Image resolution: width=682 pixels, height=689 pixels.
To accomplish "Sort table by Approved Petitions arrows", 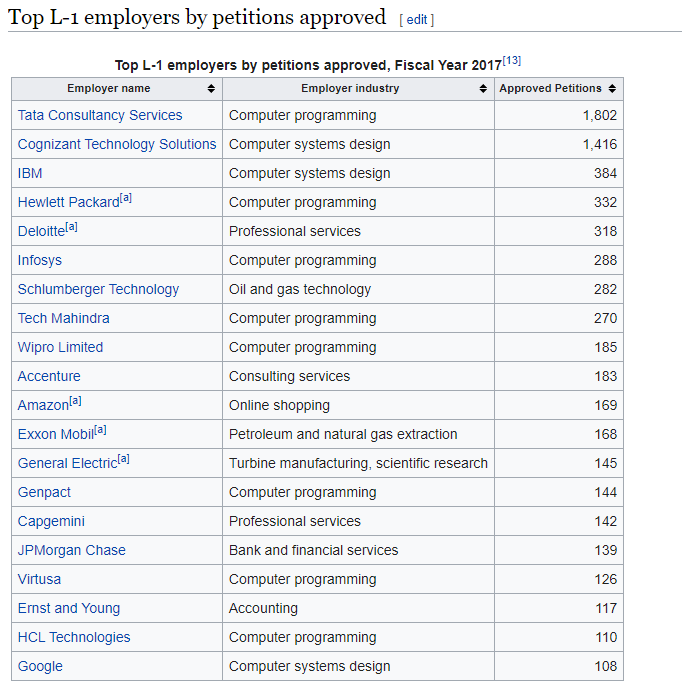I will [612, 89].
